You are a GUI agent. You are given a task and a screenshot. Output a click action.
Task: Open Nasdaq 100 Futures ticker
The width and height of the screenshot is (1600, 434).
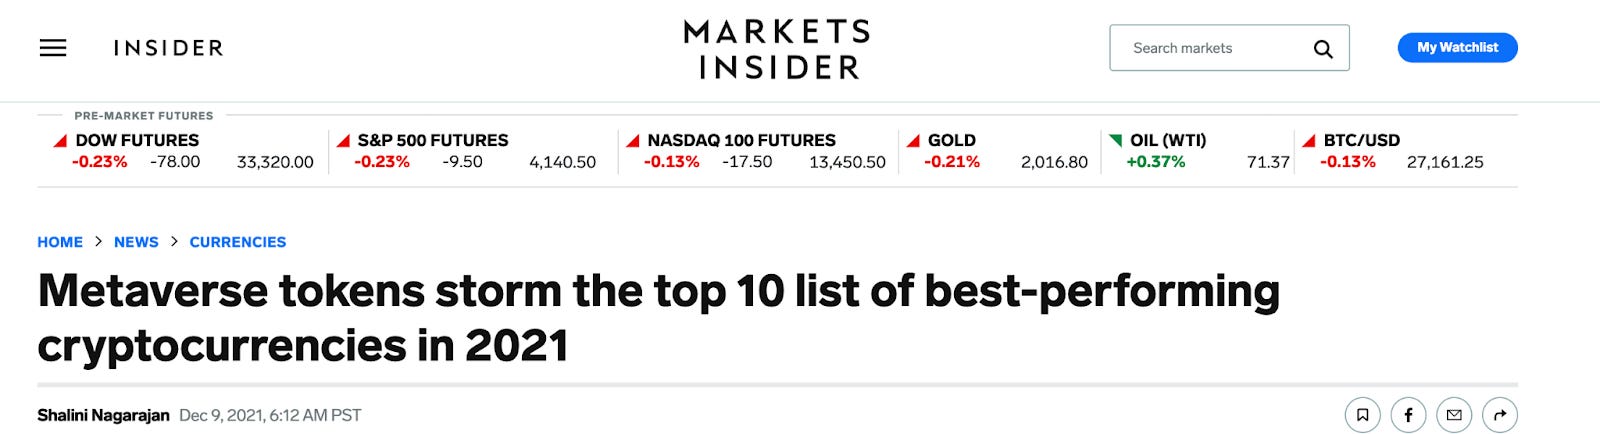tap(755, 151)
